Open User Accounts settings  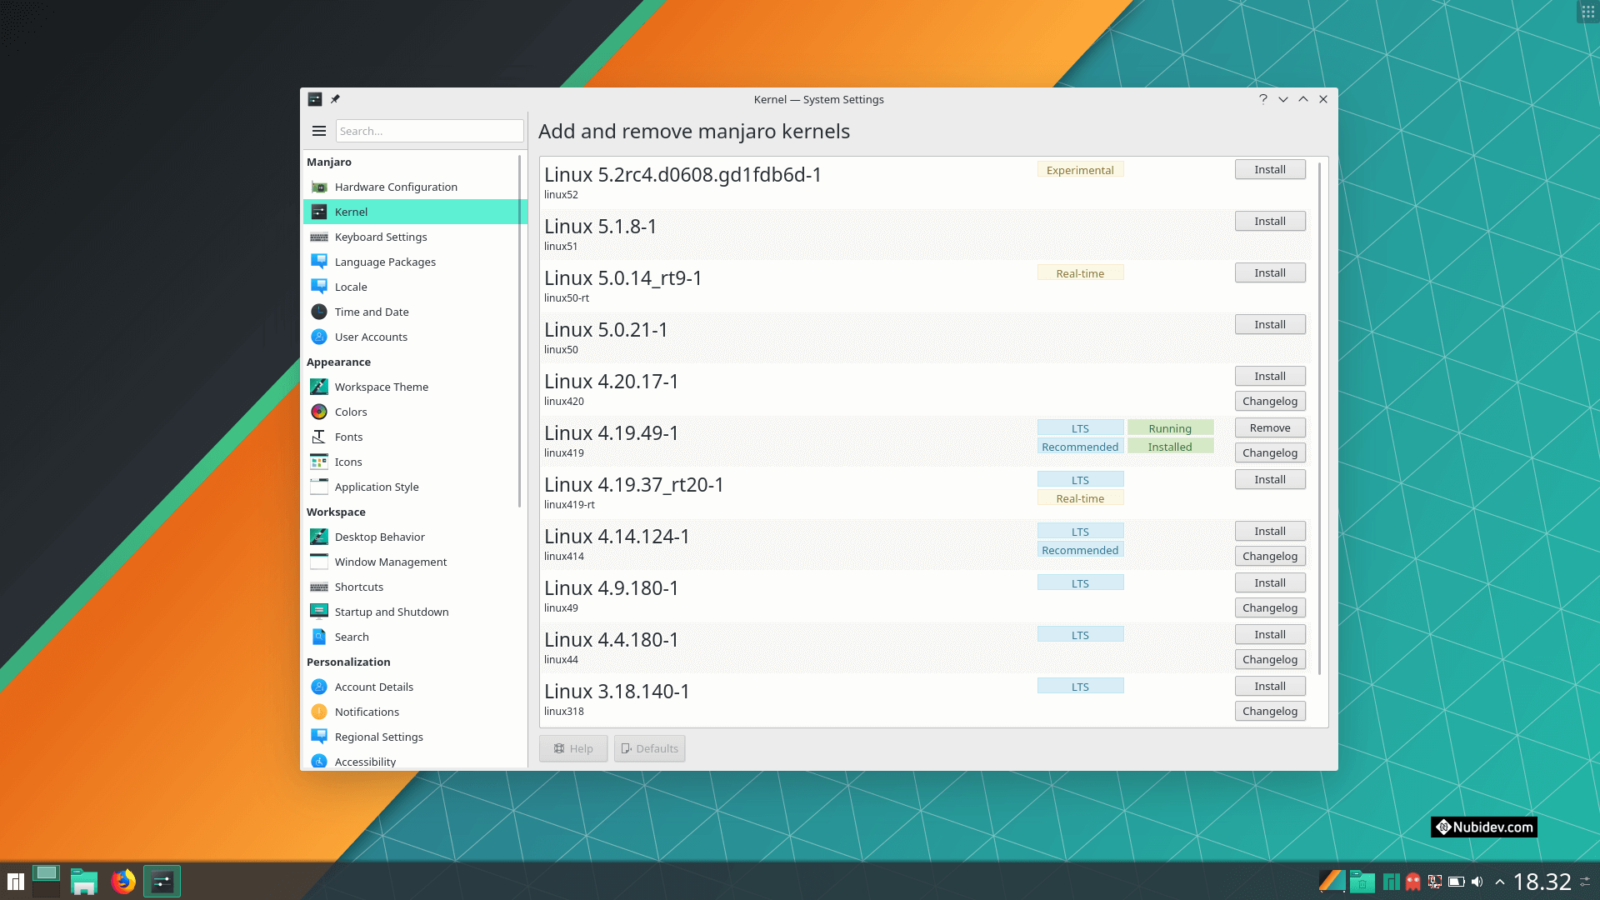pyautogui.click(x=370, y=337)
